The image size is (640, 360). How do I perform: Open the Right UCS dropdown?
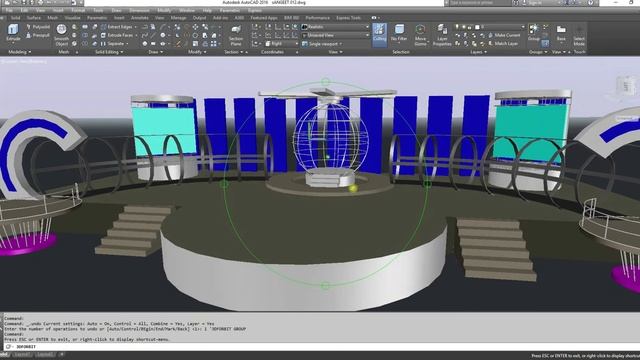click(282, 44)
